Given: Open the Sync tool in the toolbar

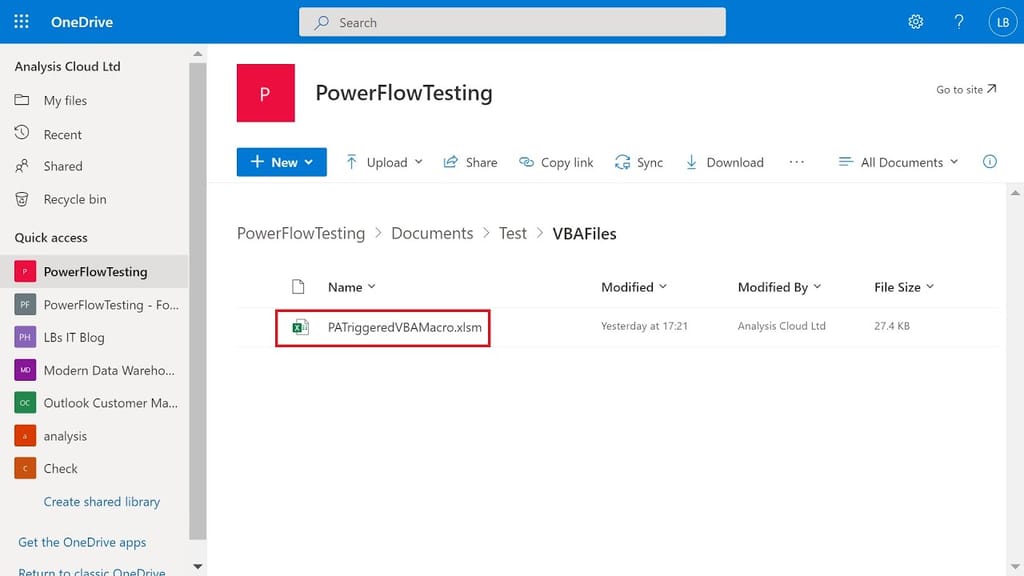Looking at the screenshot, I should (x=639, y=162).
